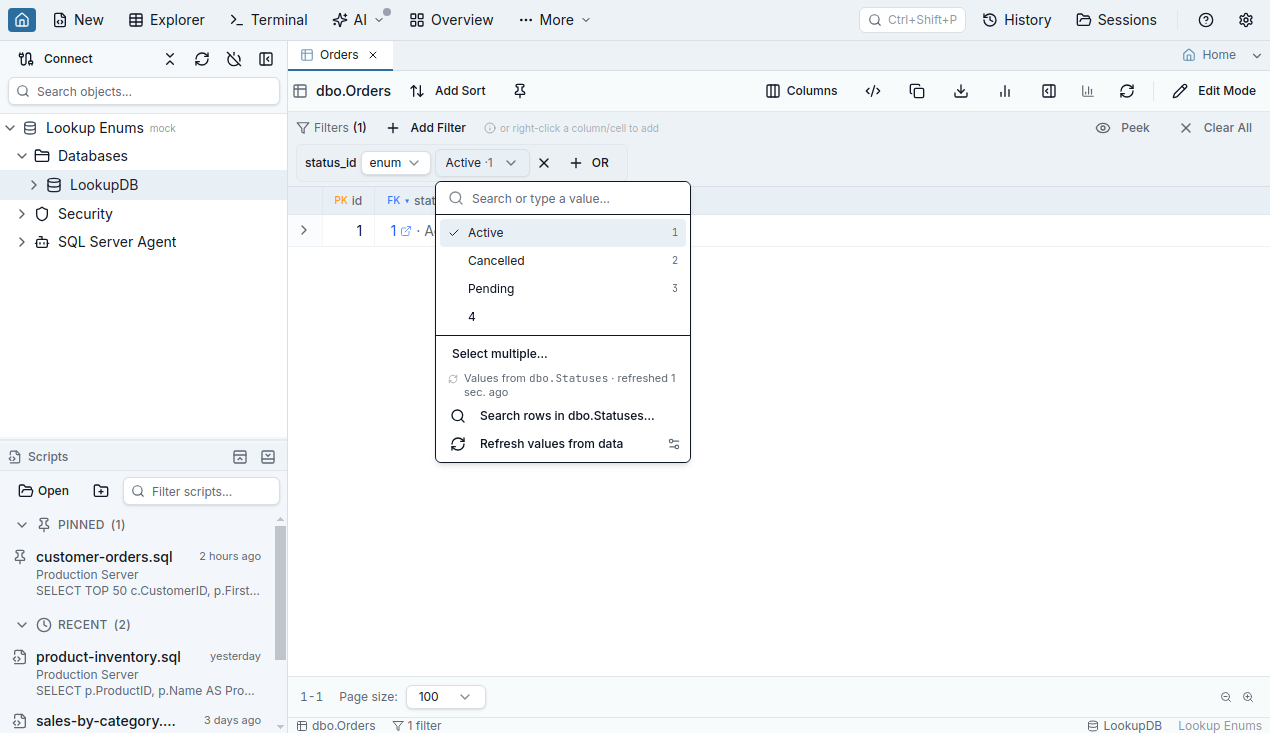The width and height of the screenshot is (1270, 733).
Task: Collapse the Lookup Enums connection
Action: [10, 128]
